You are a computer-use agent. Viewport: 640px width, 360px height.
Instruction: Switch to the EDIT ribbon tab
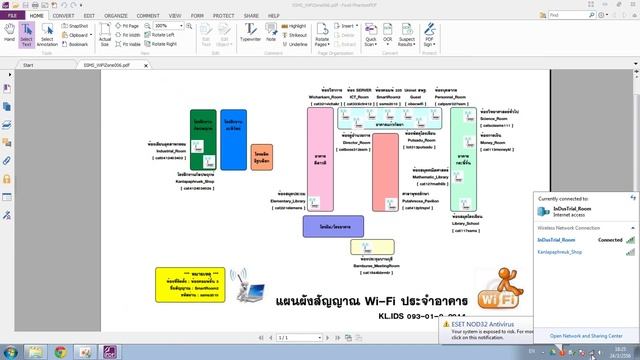click(89, 16)
